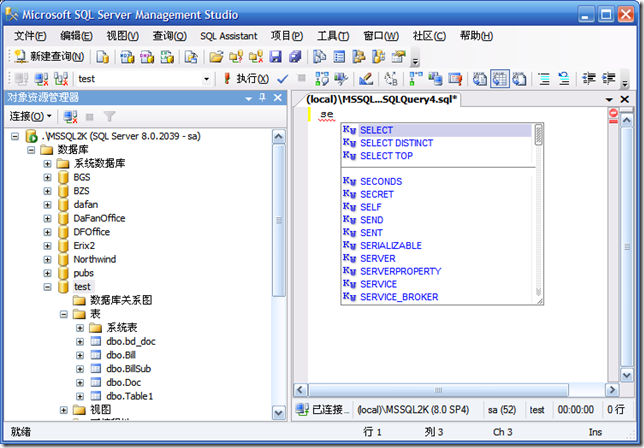Choose SELECT from the autocomplete list
644x448 pixels.
(x=437, y=130)
